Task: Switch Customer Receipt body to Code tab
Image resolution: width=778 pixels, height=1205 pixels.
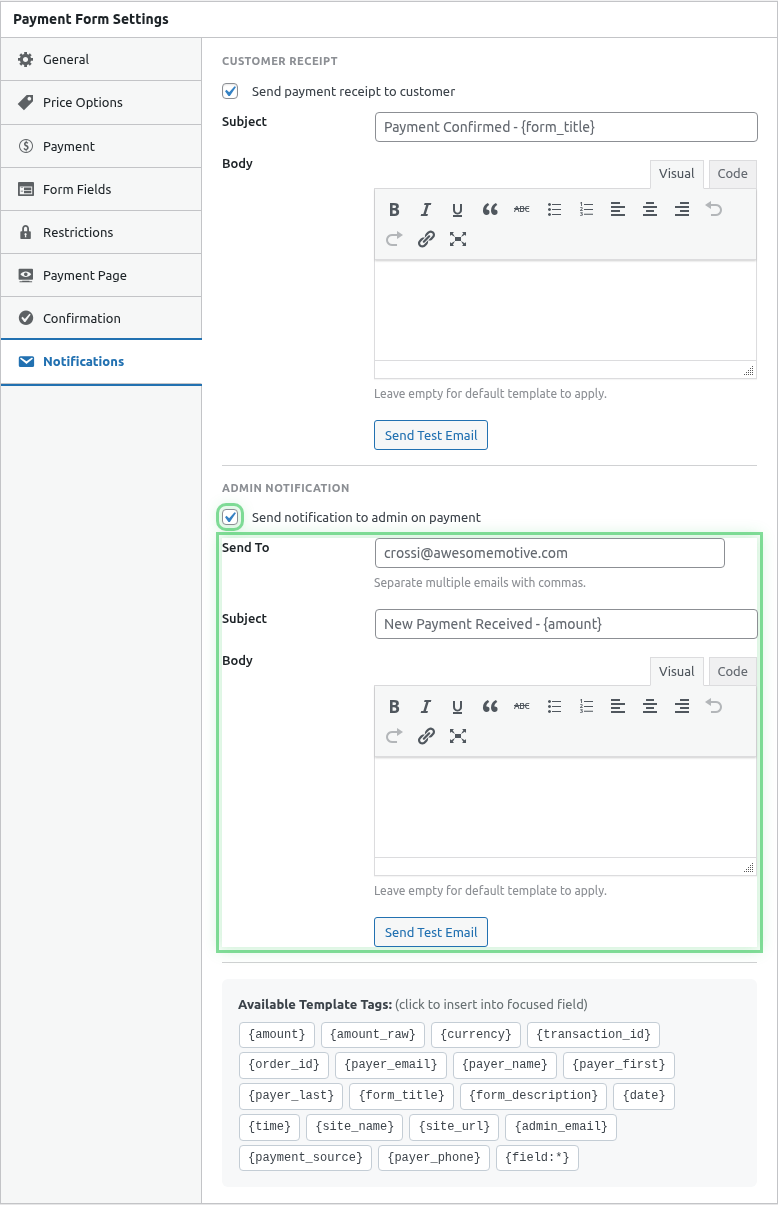Action: (x=733, y=174)
